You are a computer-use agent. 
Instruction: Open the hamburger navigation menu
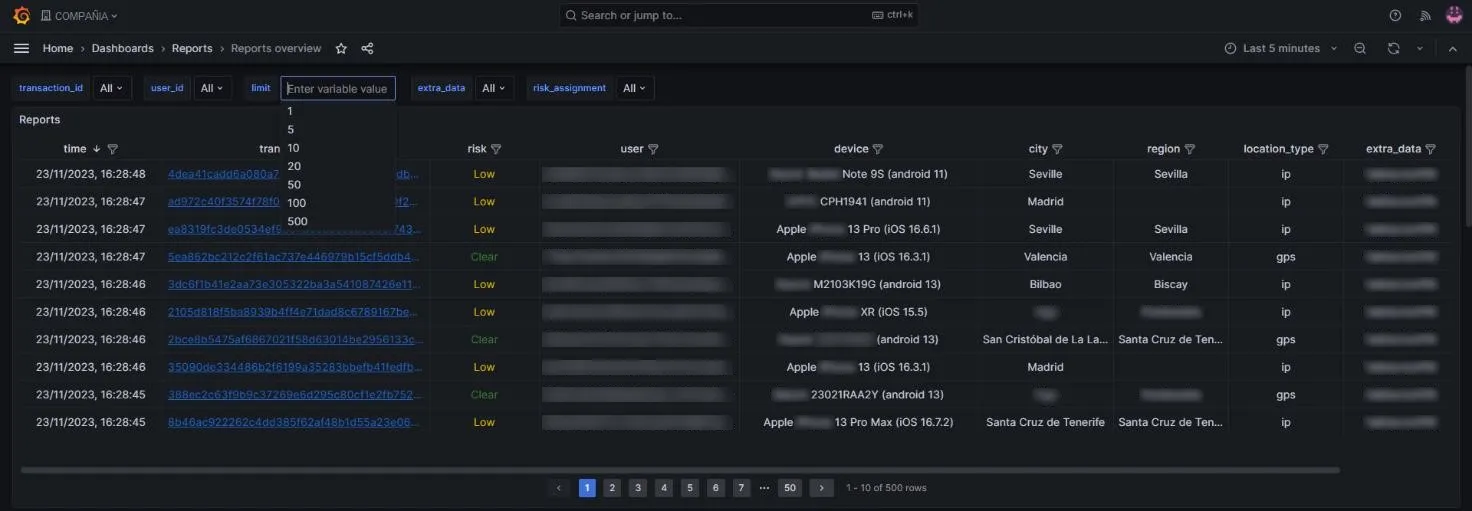click(21, 48)
